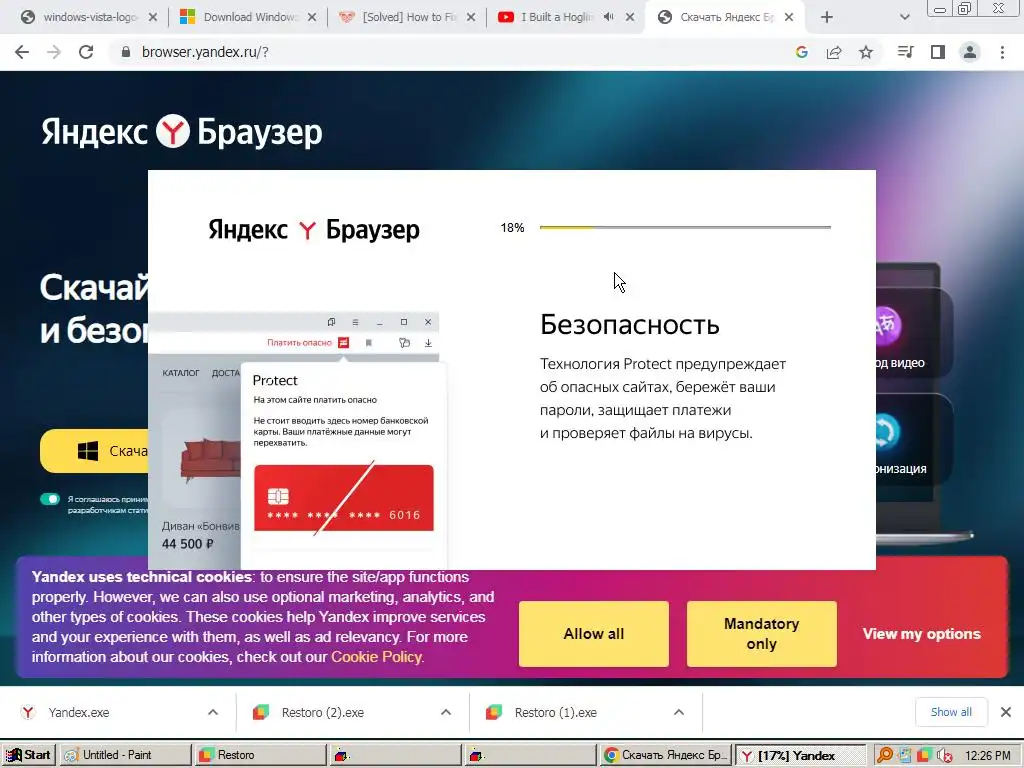Choose Mandatory only cookies
This screenshot has height=768, width=1024.
point(761,633)
